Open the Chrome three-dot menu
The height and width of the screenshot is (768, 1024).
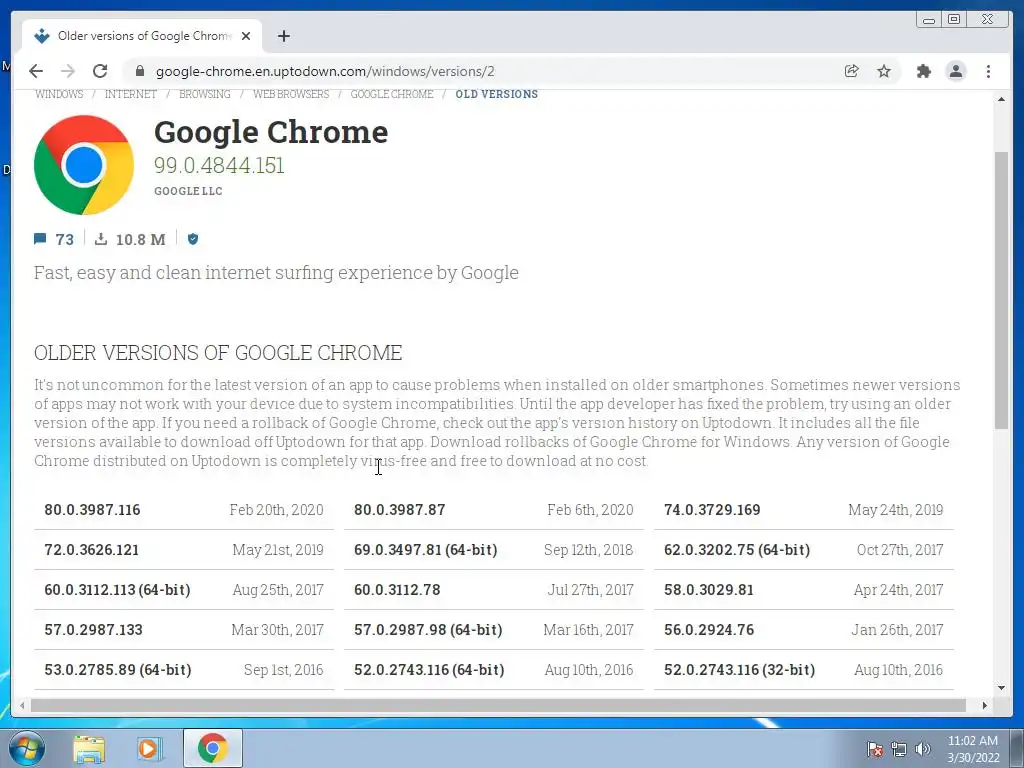coord(988,71)
